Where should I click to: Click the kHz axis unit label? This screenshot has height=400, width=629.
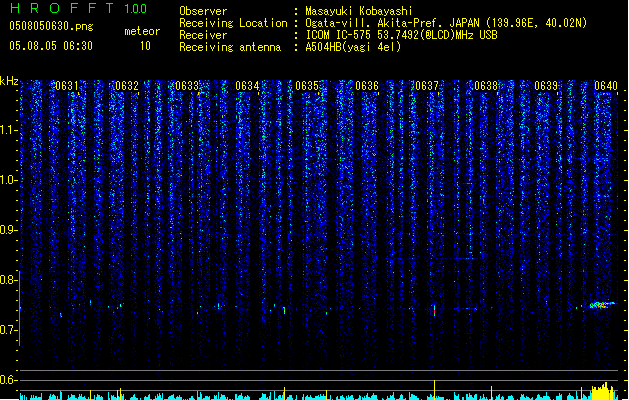click(x=9, y=81)
